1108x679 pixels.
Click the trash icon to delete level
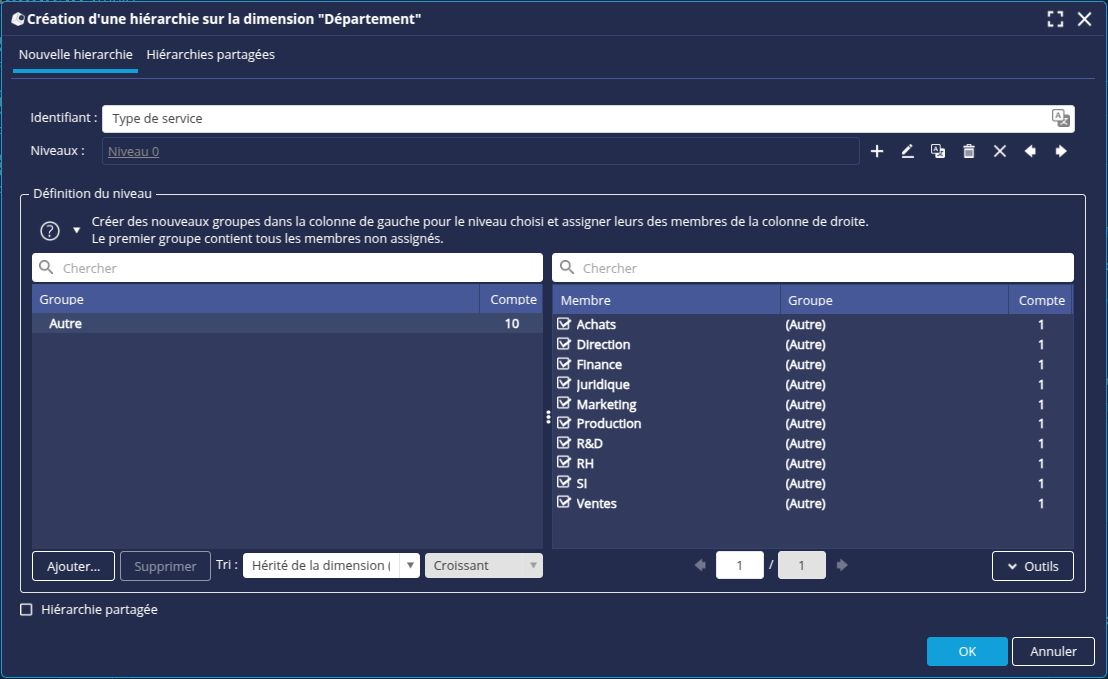point(968,151)
